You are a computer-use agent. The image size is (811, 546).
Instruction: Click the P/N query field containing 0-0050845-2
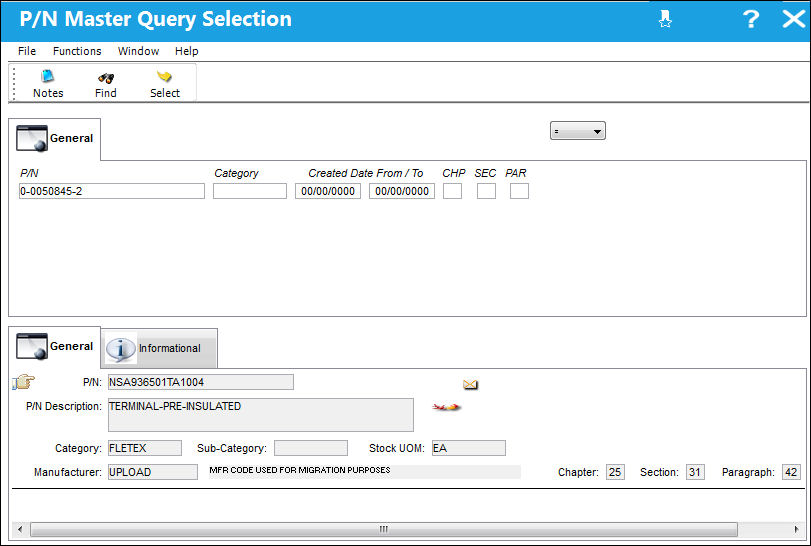coord(112,191)
